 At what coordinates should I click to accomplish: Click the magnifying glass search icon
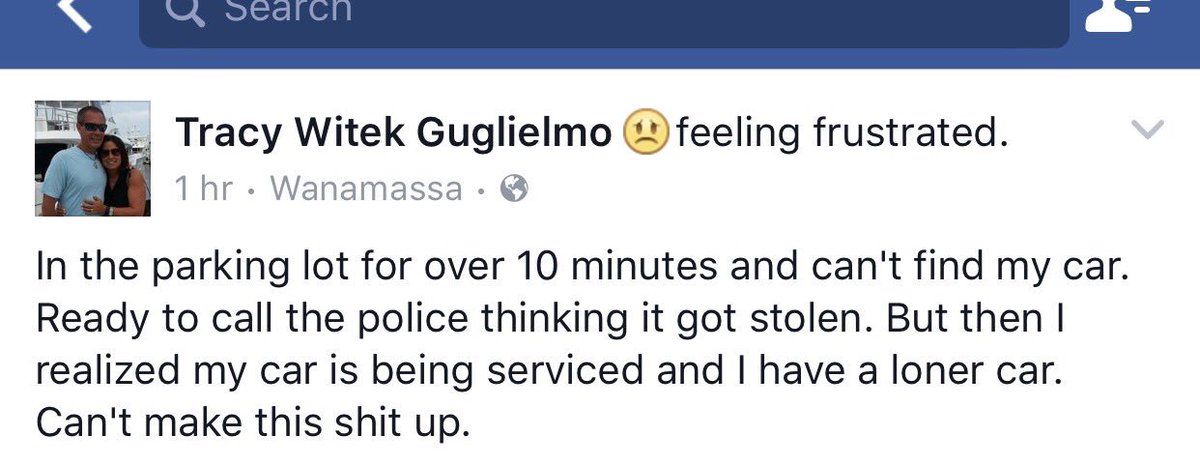coord(188,10)
